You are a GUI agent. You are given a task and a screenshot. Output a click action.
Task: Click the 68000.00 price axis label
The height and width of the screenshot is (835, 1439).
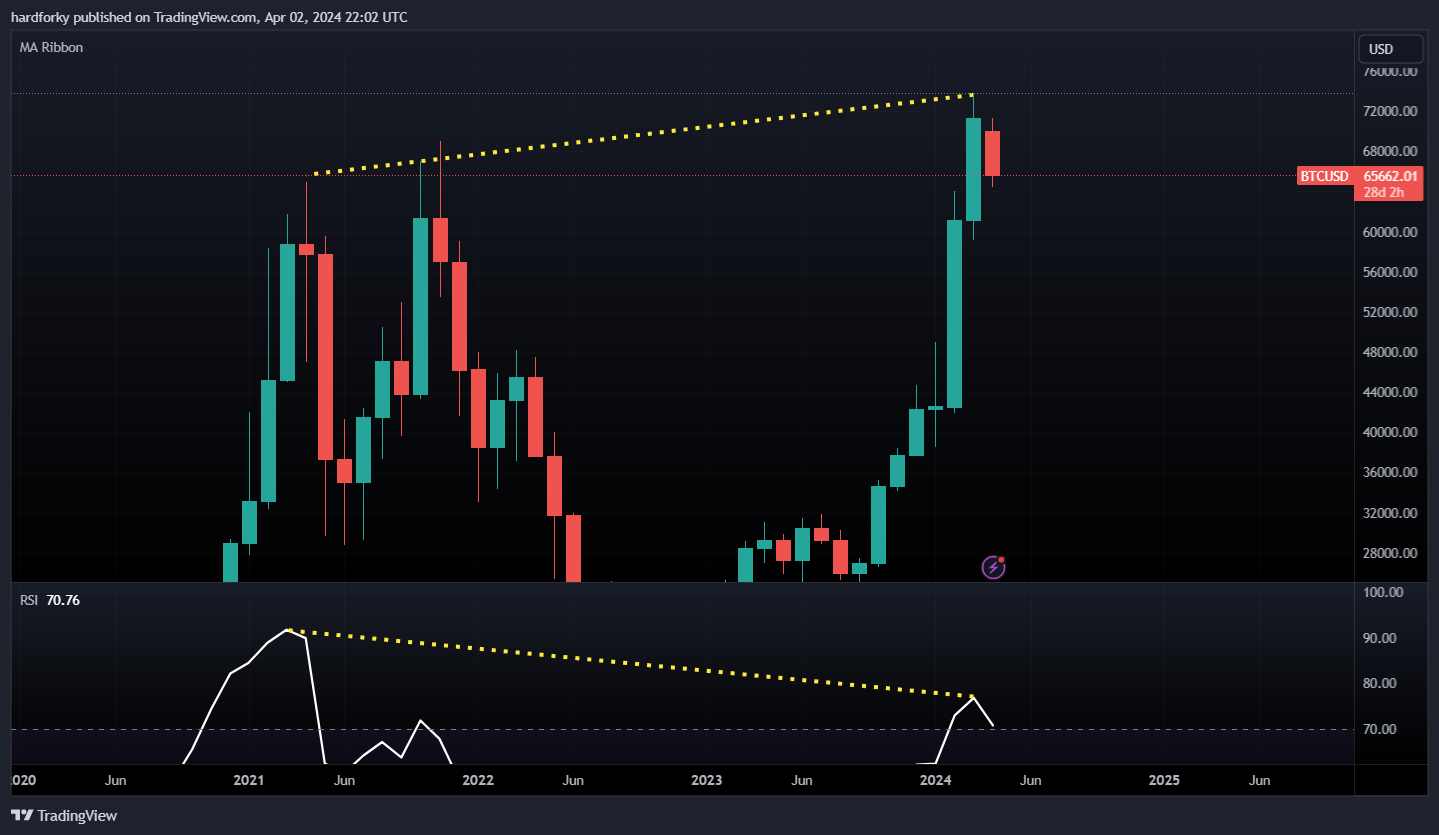click(1390, 151)
